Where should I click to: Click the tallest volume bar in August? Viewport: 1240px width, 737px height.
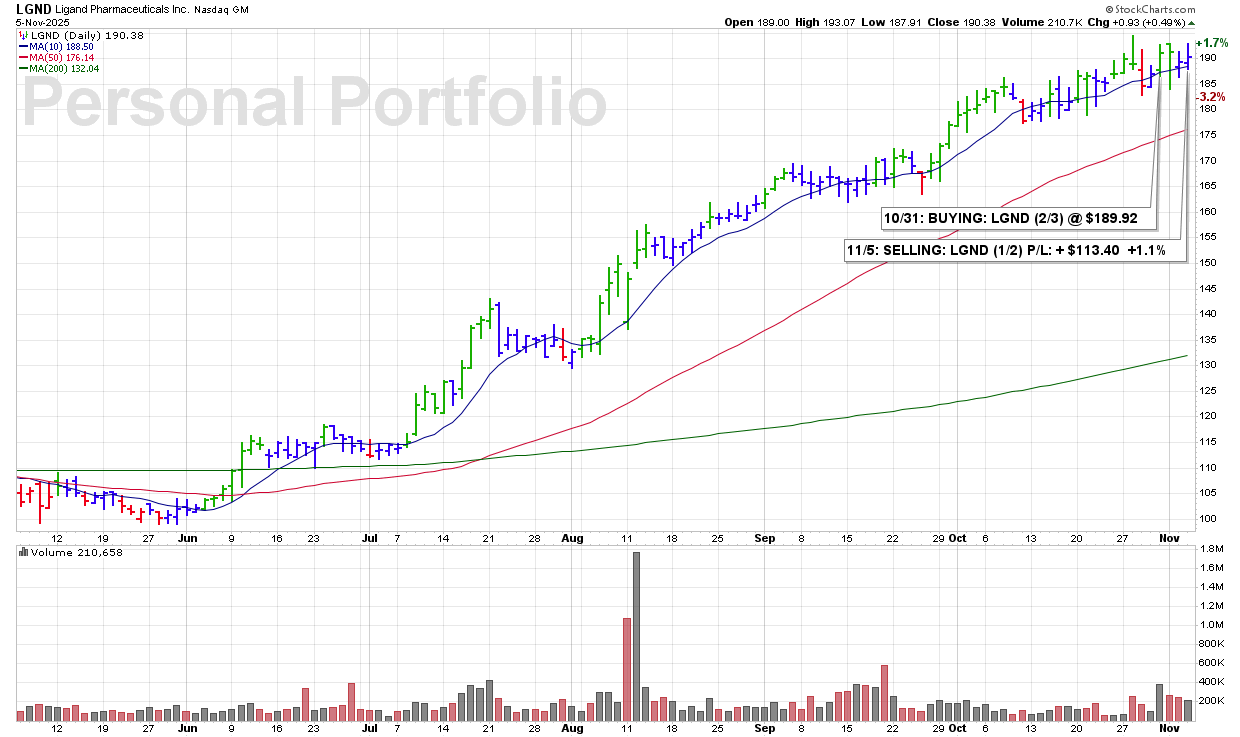point(636,636)
